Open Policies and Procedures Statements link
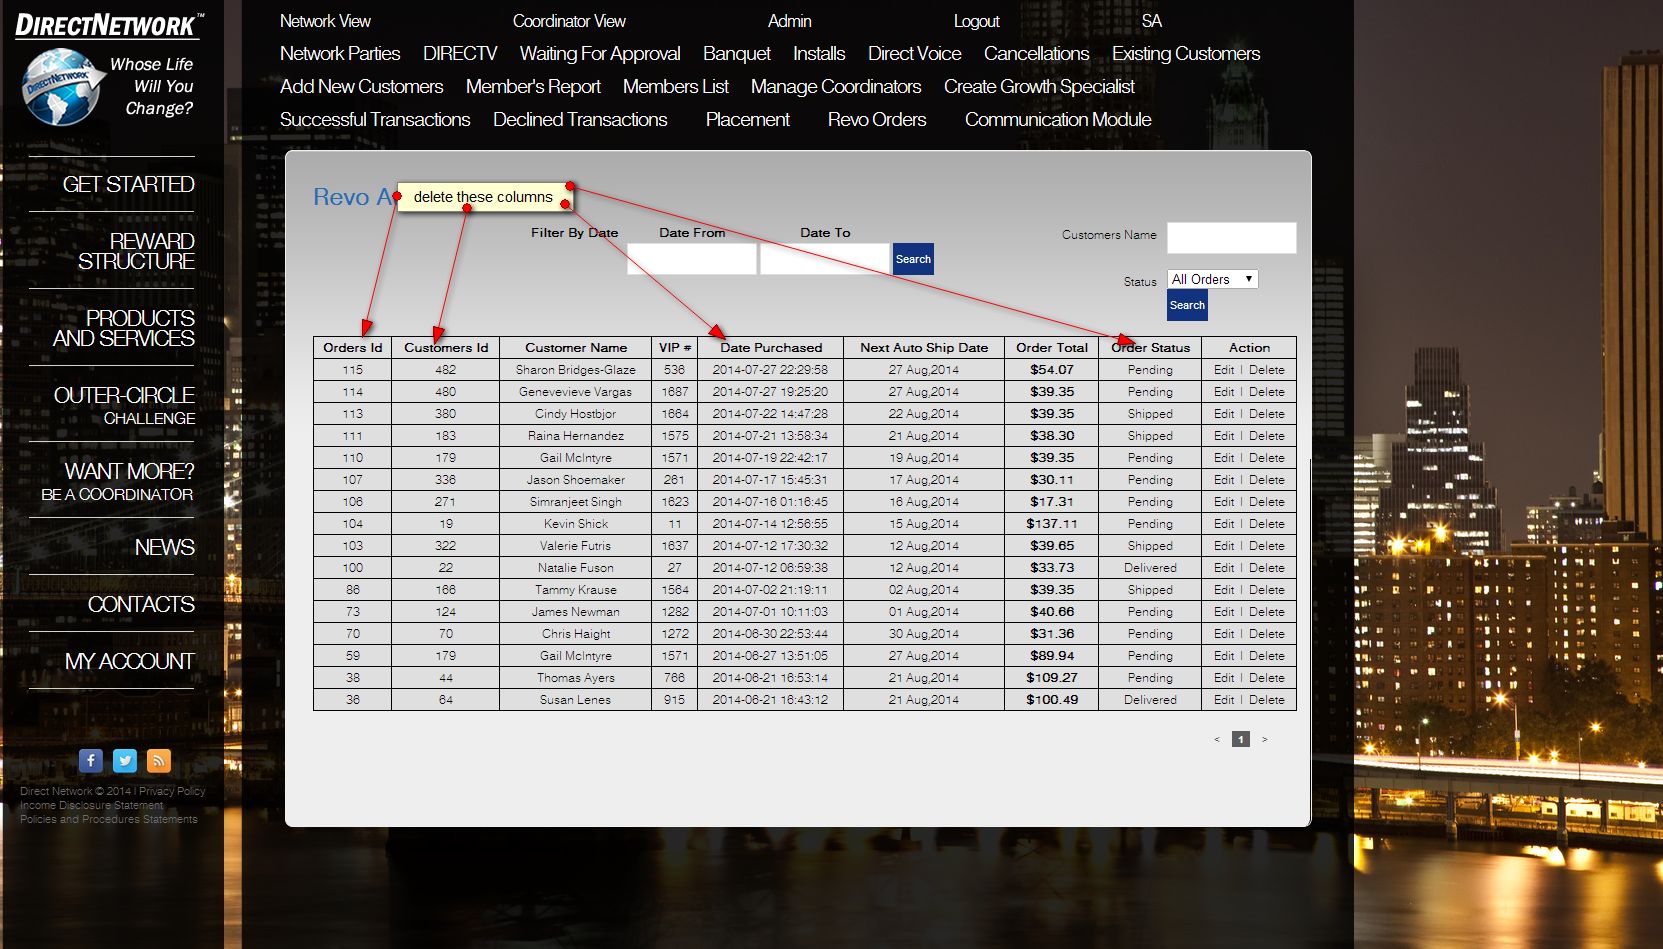The image size is (1663, 949). point(109,819)
